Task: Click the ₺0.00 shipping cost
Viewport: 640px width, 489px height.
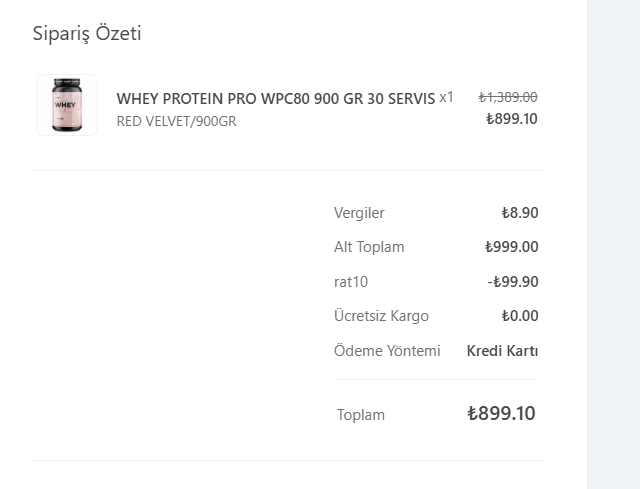Action: tap(520, 316)
